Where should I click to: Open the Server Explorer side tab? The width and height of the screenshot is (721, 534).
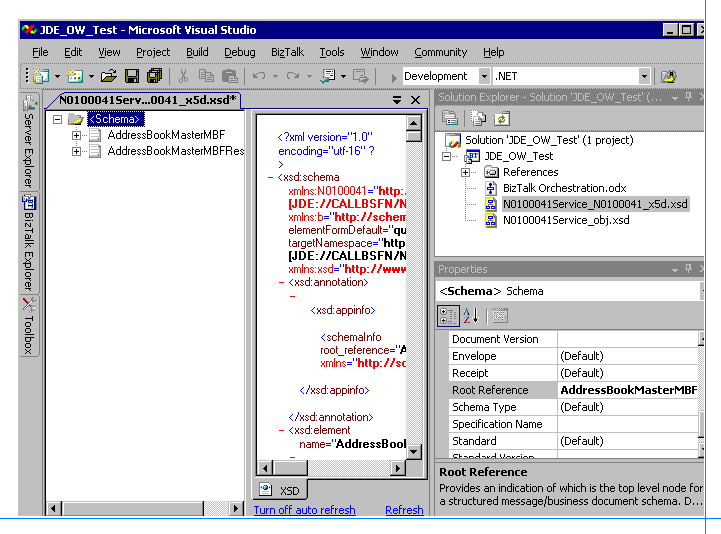(29, 142)
